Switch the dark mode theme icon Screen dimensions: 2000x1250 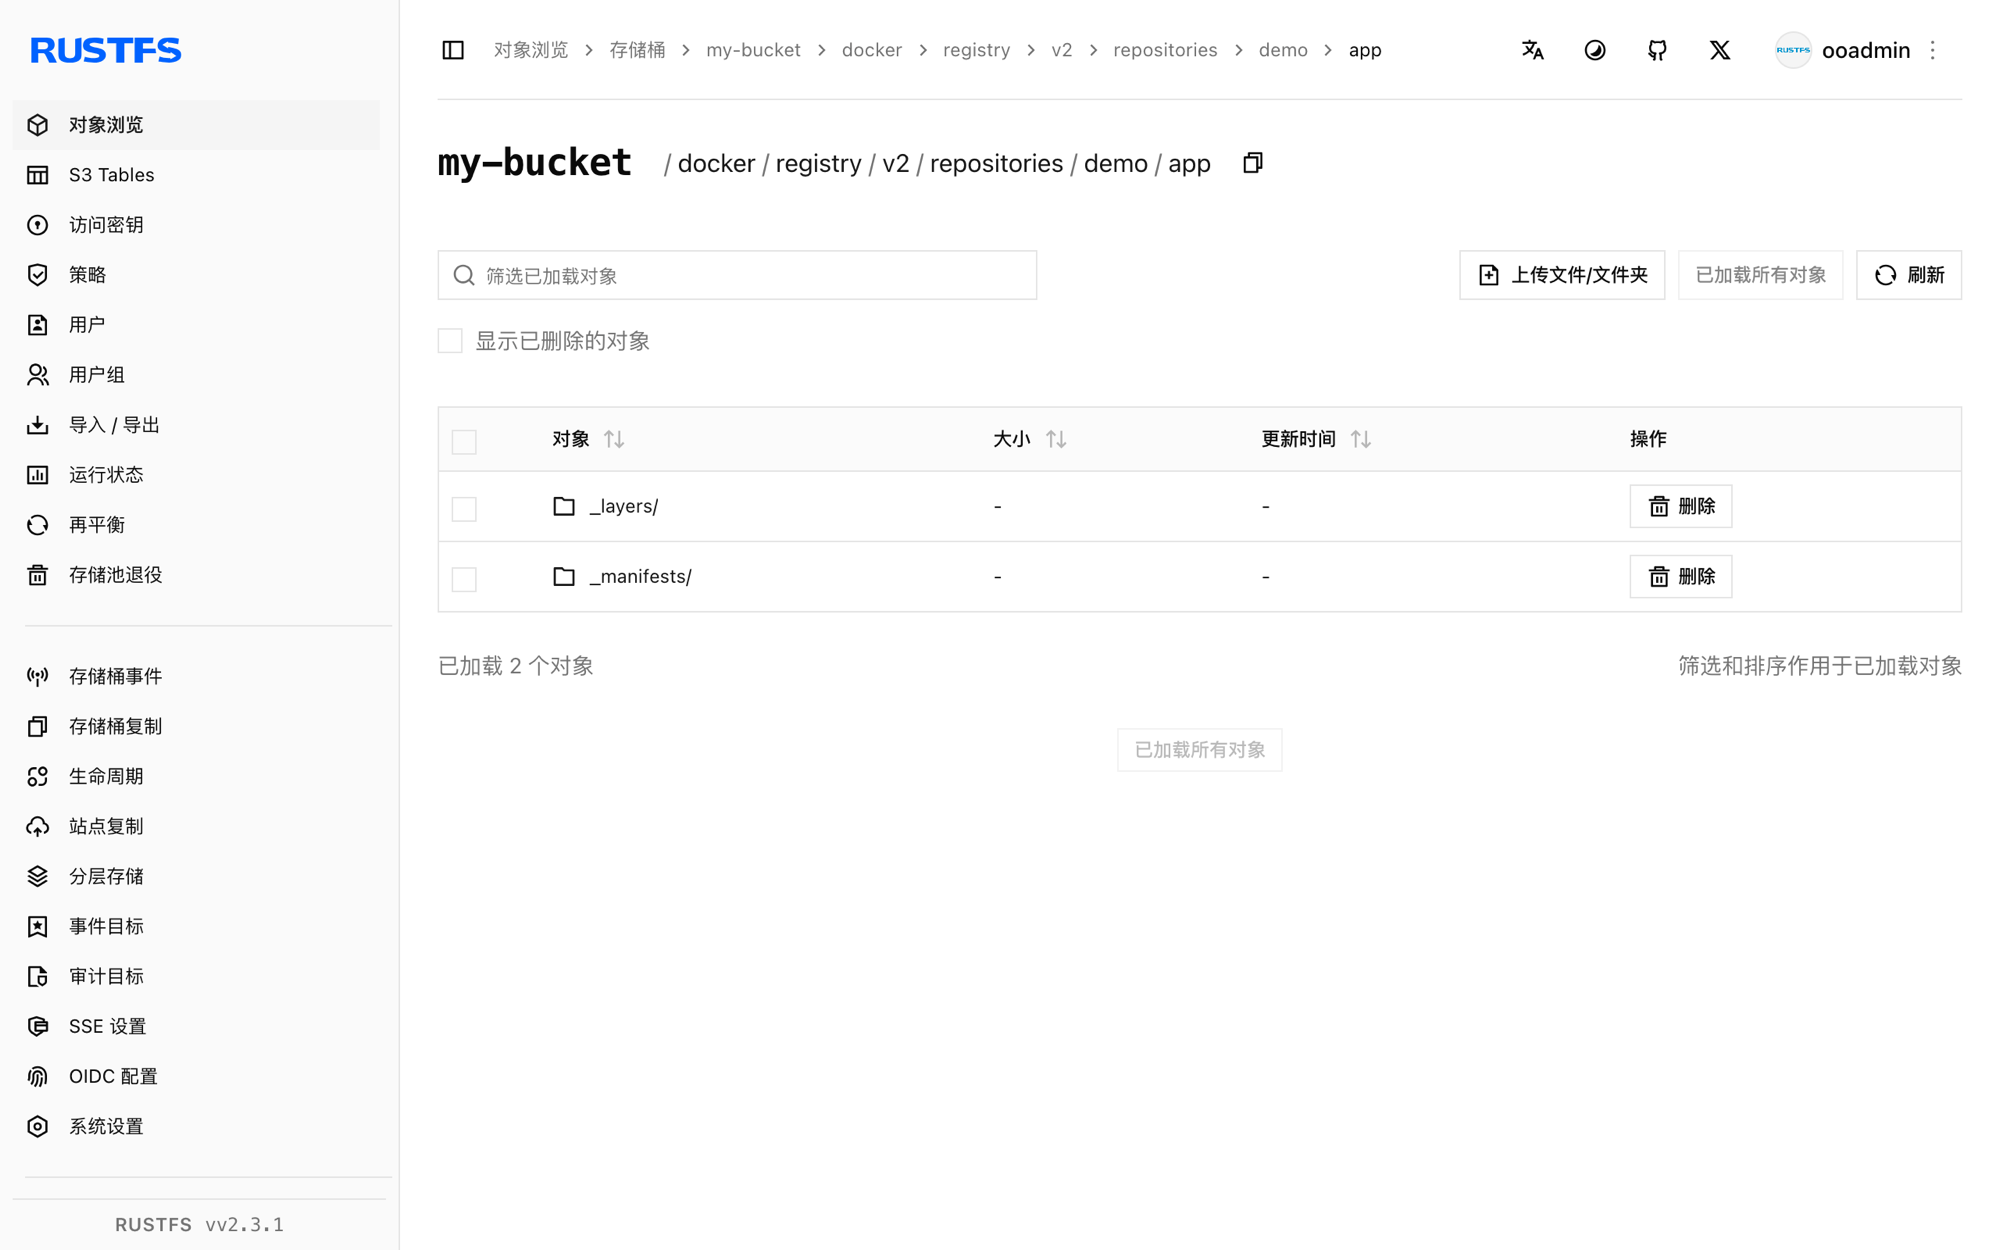[x=1595, y=50]
